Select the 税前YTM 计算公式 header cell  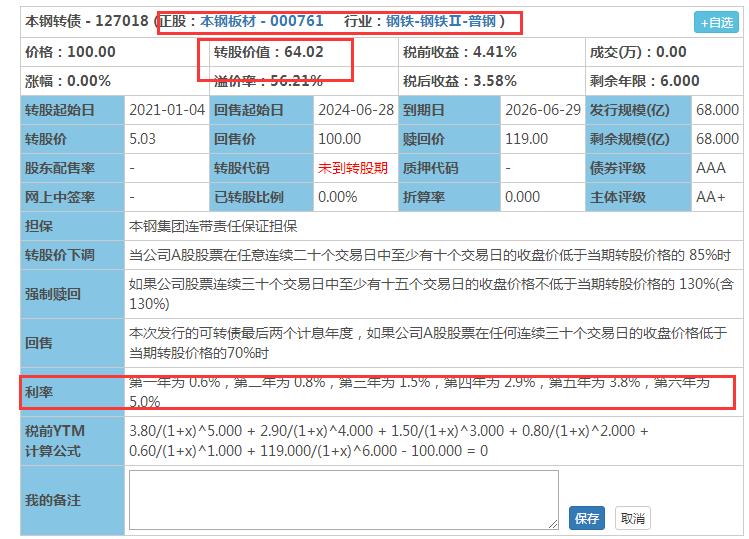point(73,441)
